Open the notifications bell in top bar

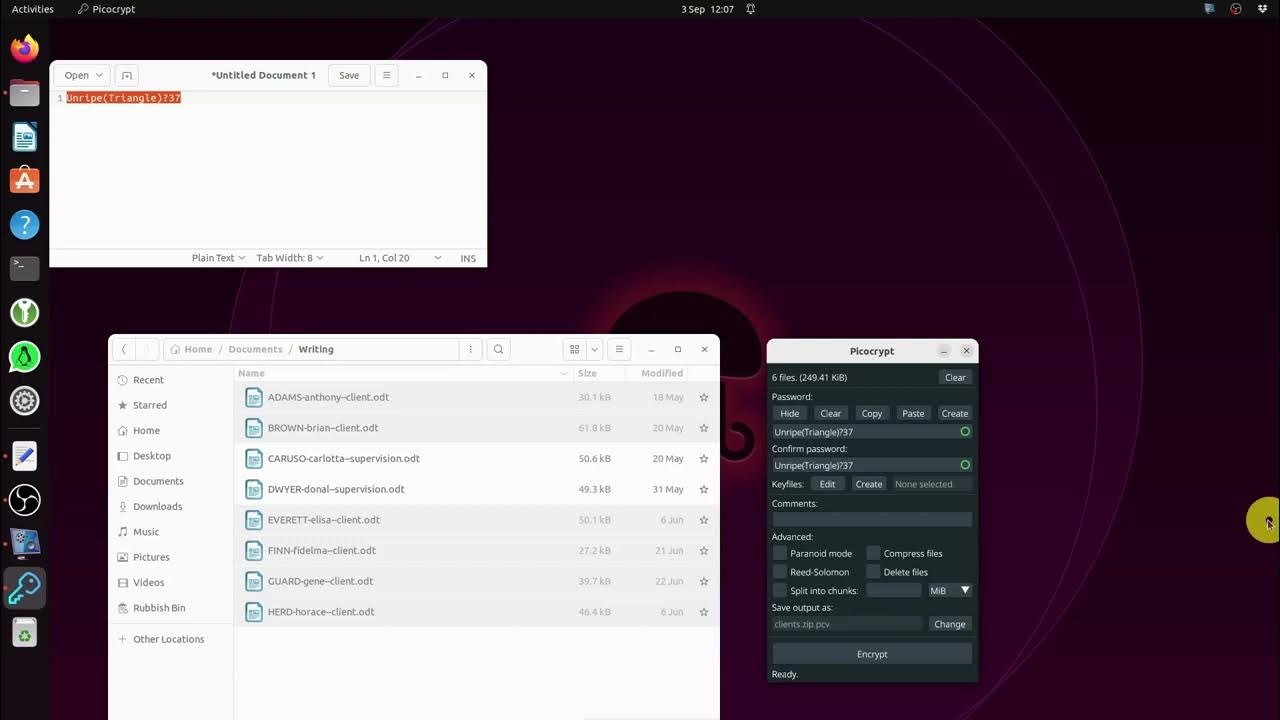click(x=750, y=9)
